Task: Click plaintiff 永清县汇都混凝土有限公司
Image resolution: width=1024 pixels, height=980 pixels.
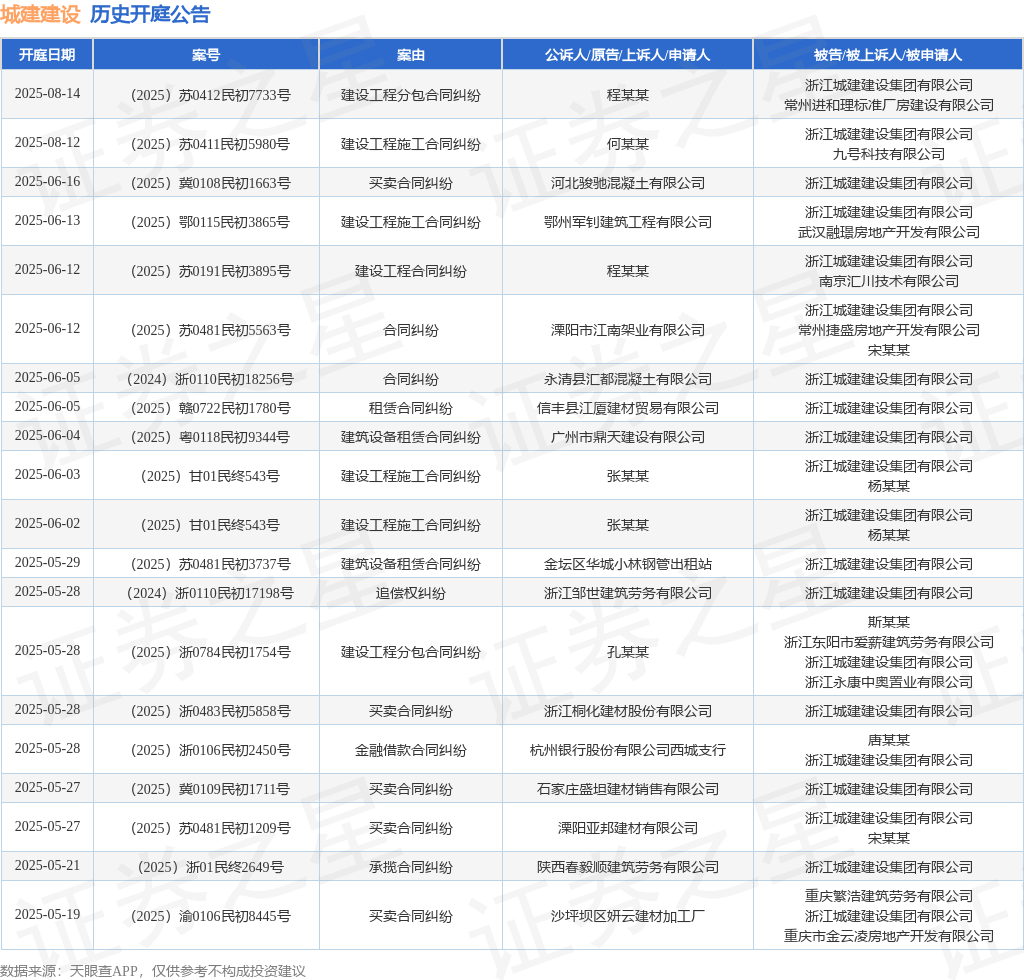Action: point(628,379)
